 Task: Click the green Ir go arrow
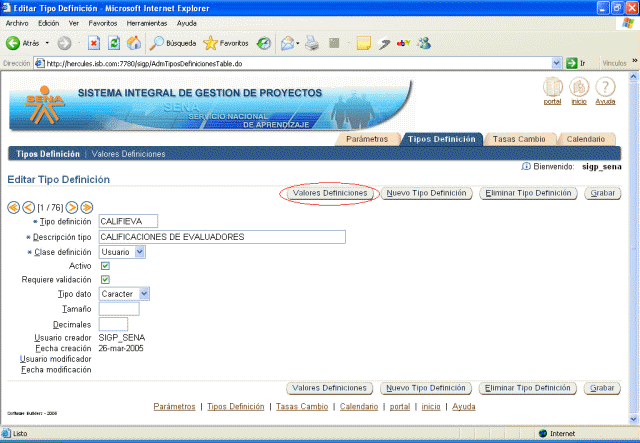point(571,63)
